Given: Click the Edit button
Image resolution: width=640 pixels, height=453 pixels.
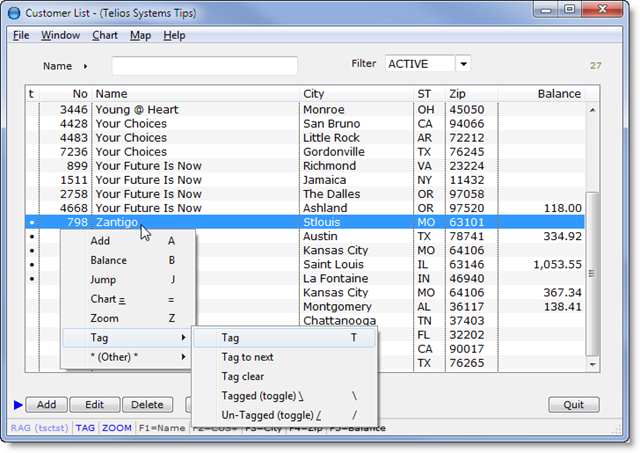Looking at the screenshot, I should point(94,405).
